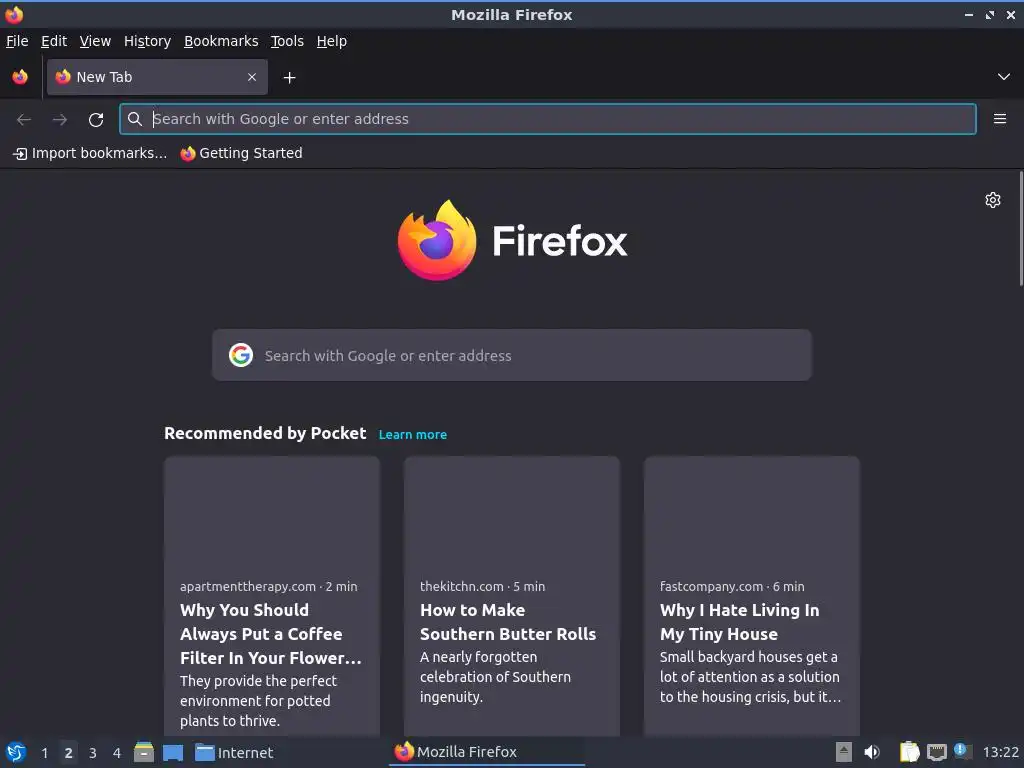Open the Lubuntu start menu
The image size is (1024, 768).
pyautogui.click(x=15, y=752)
